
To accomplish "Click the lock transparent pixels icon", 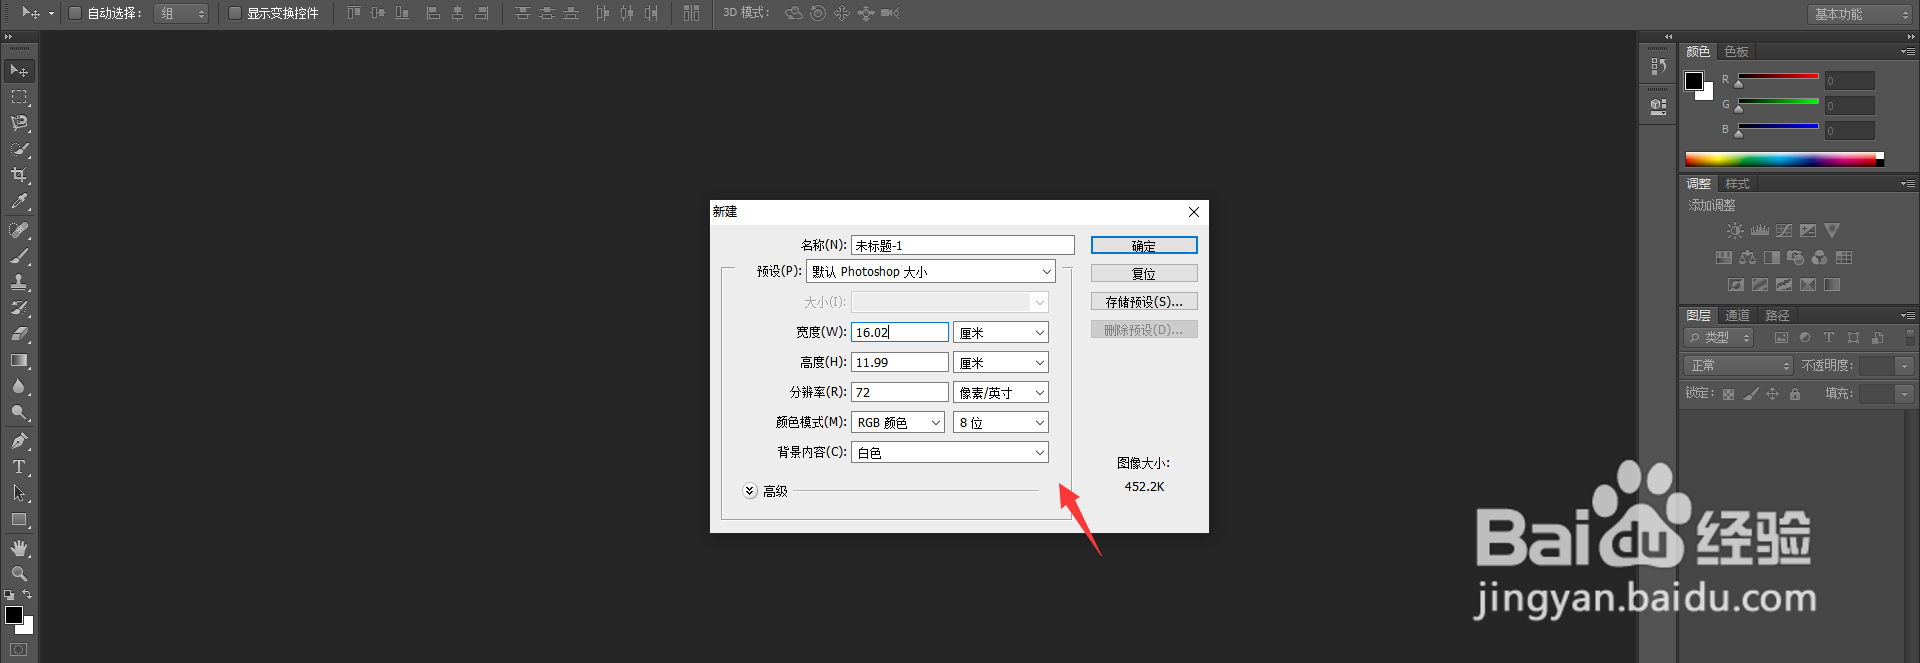I will (1728, 394).
